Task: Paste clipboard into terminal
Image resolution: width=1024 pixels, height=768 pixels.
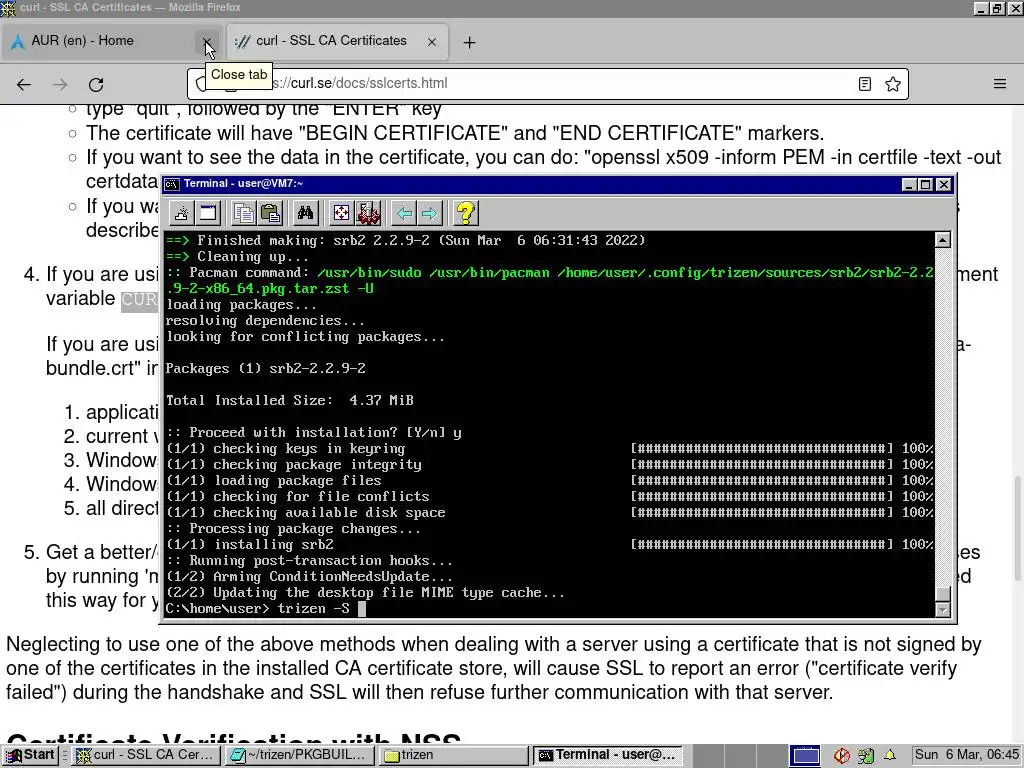Action: pos(270,213)
